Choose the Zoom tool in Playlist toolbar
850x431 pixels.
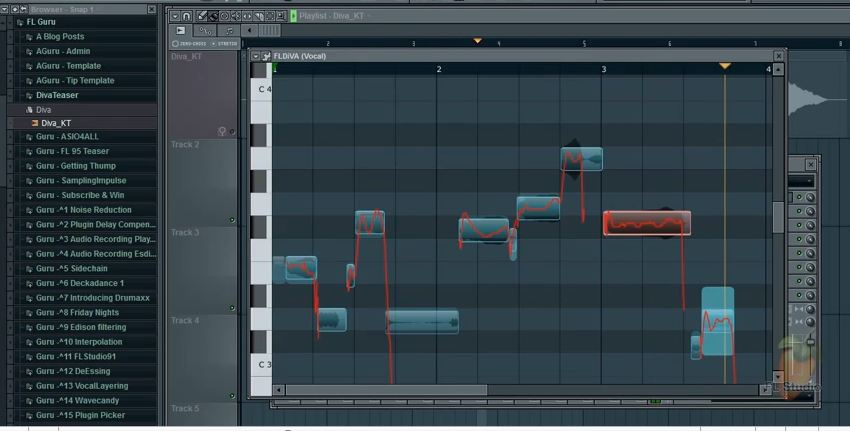point(281,16)
